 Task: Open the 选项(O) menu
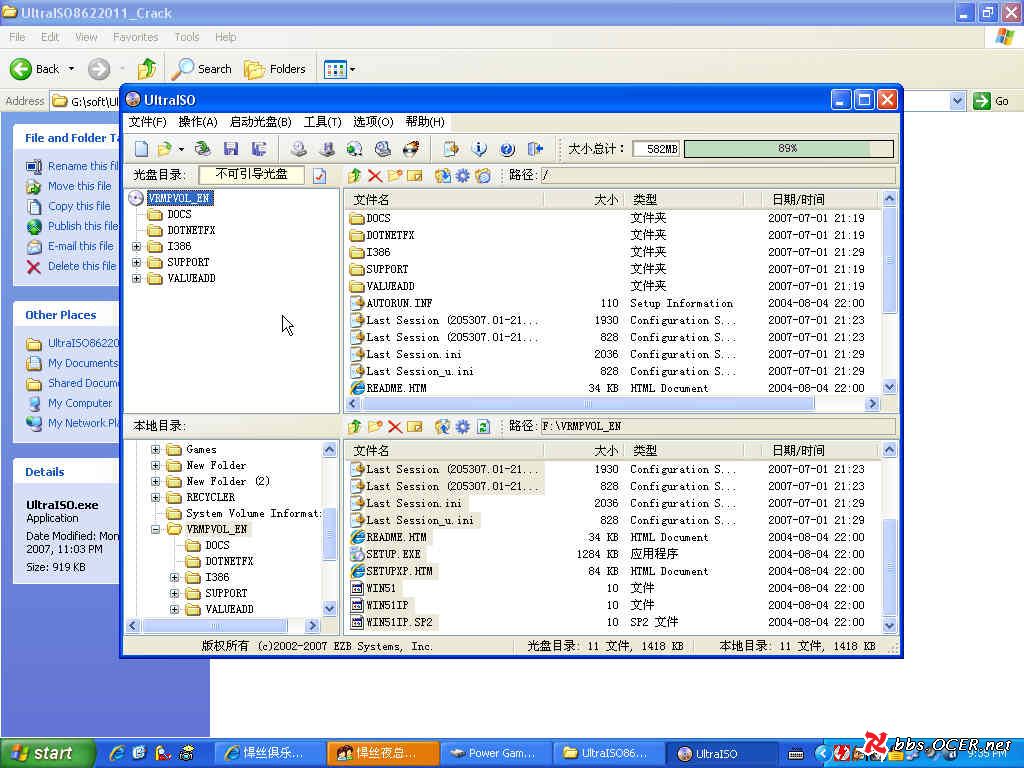tap(373, 122)
